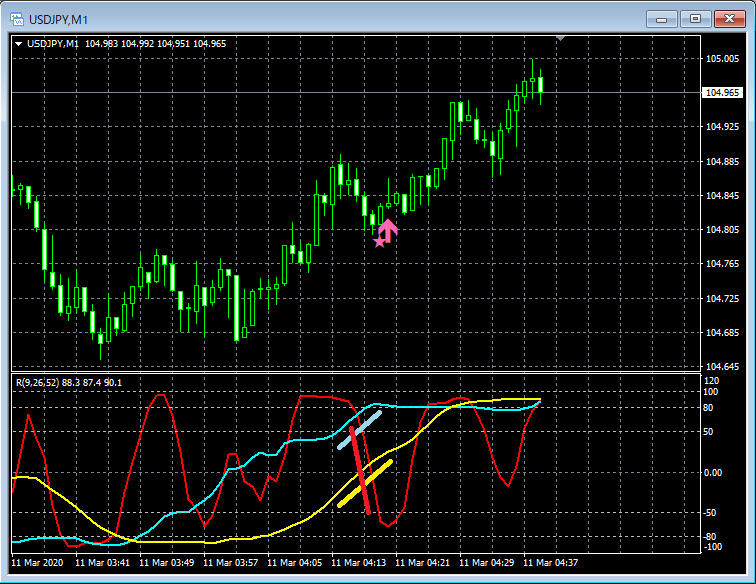Click the R(9,26,52) indicator label
756x584 pixels.
tap(69, 383)
